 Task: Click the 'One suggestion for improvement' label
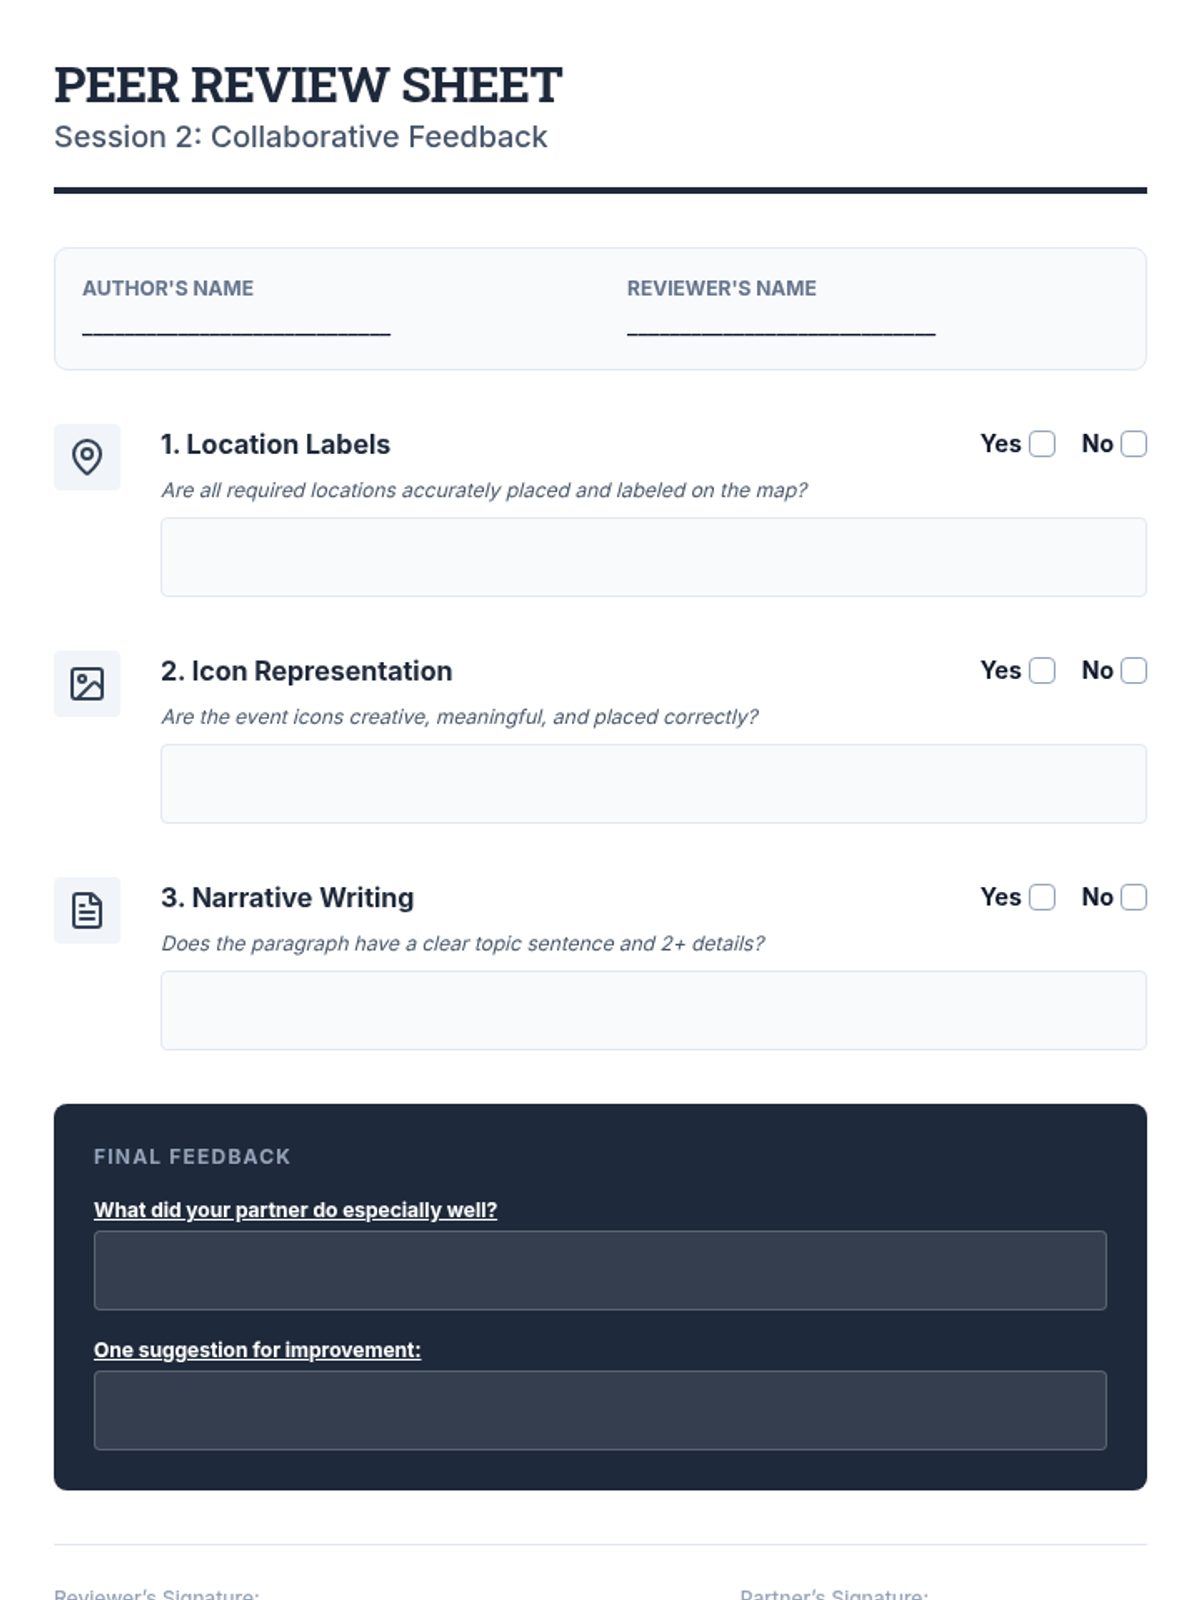click(257, 1350)
